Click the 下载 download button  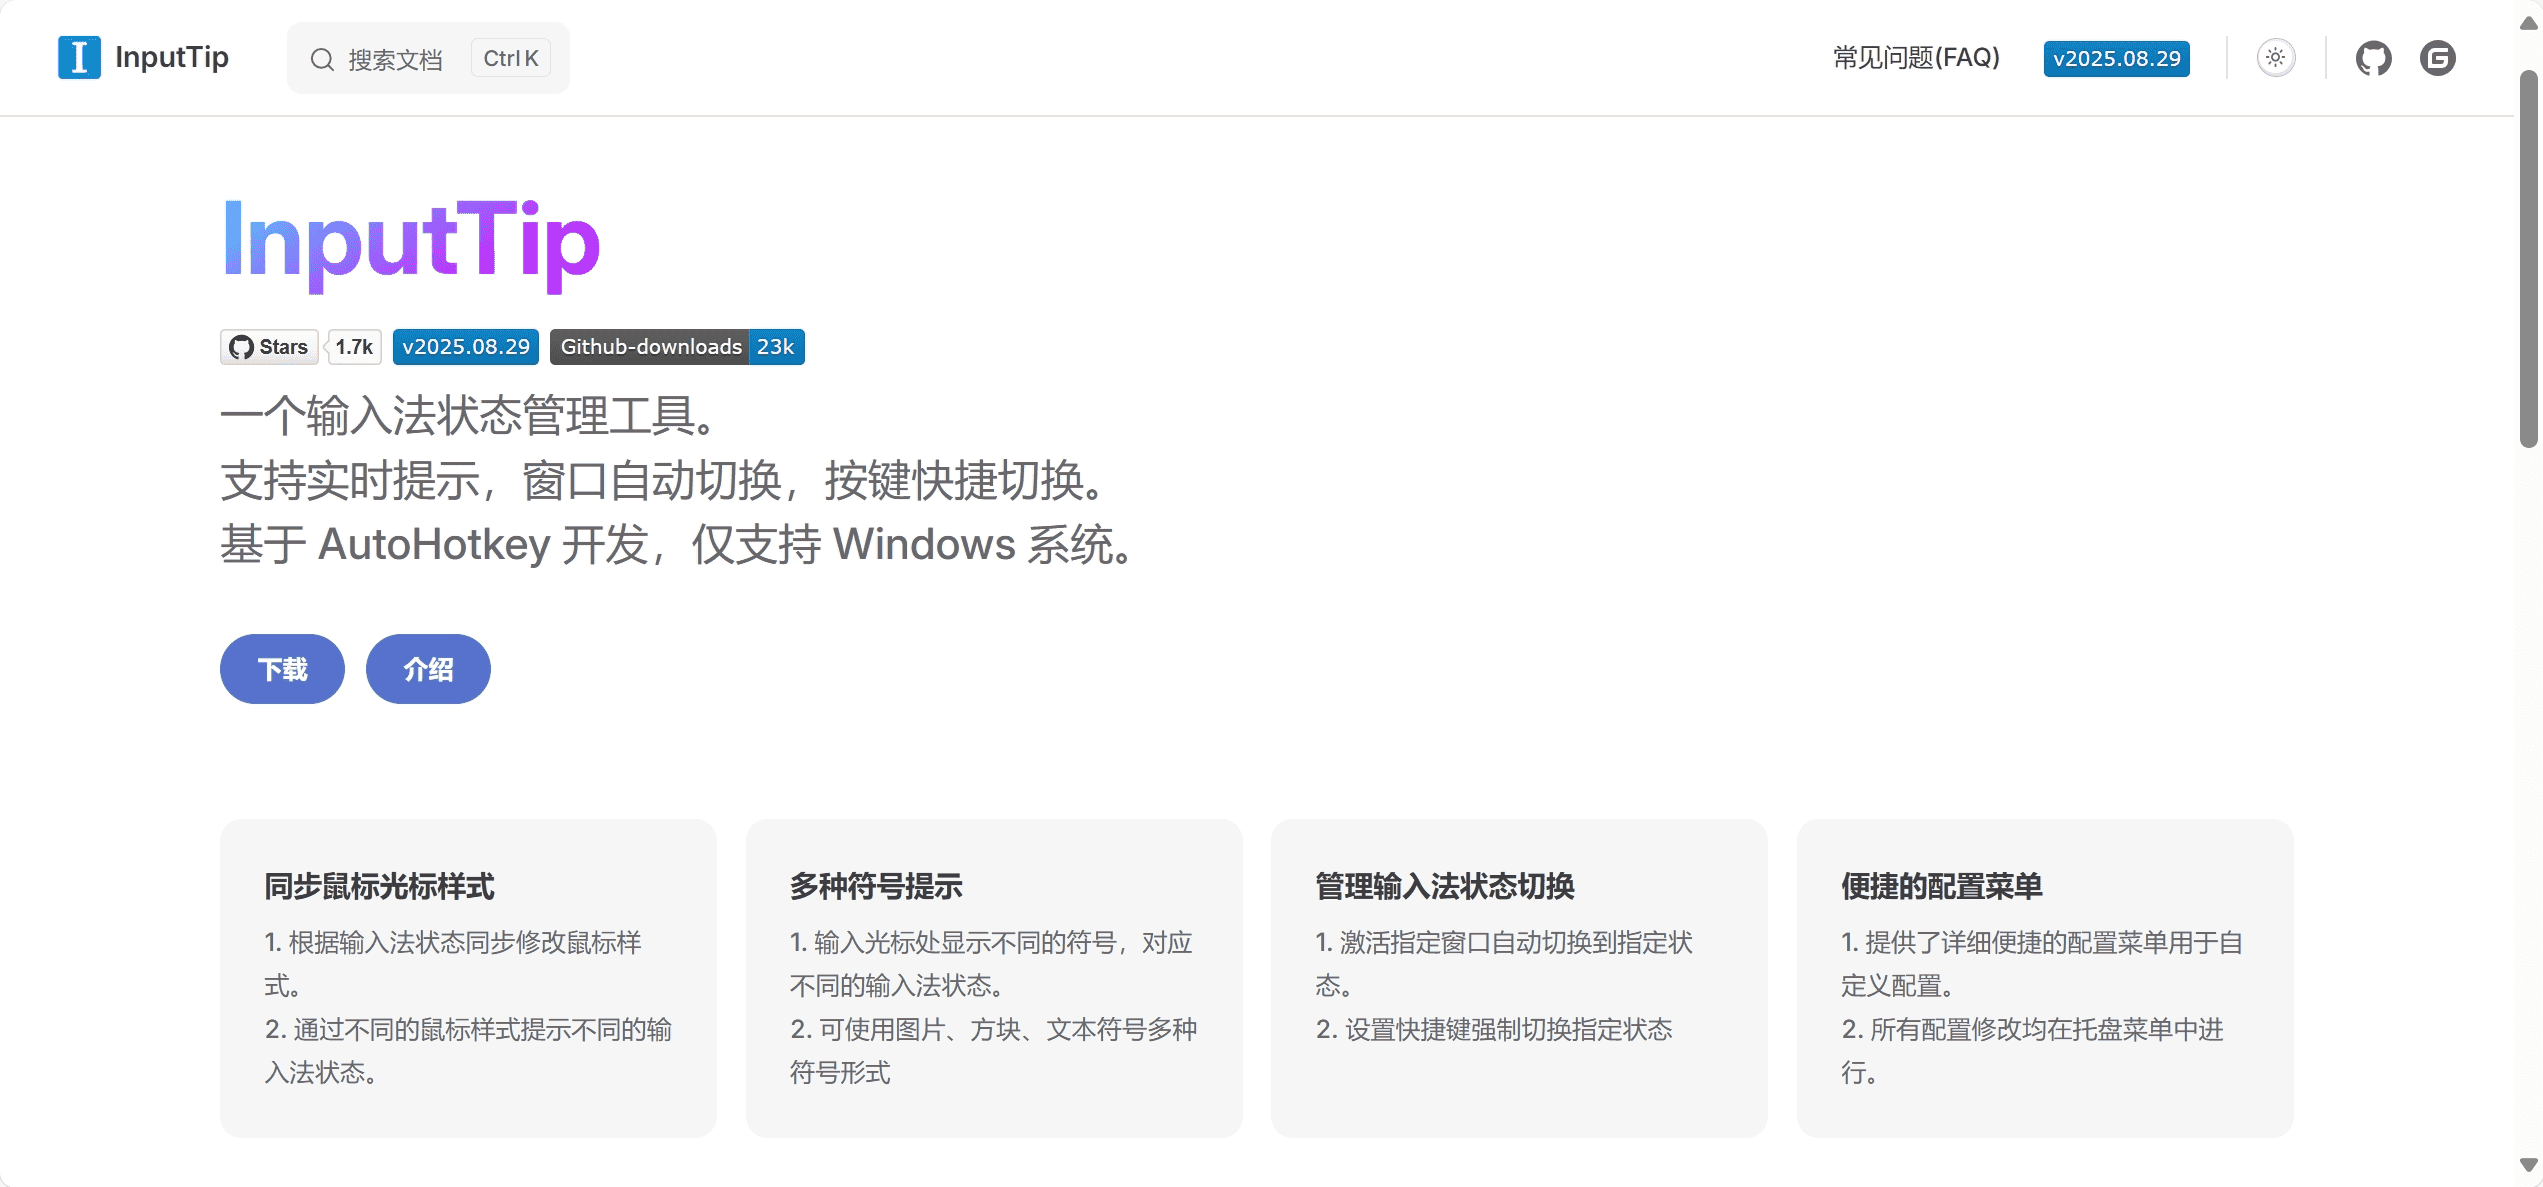pyautogui.click(x=282, y=669)
